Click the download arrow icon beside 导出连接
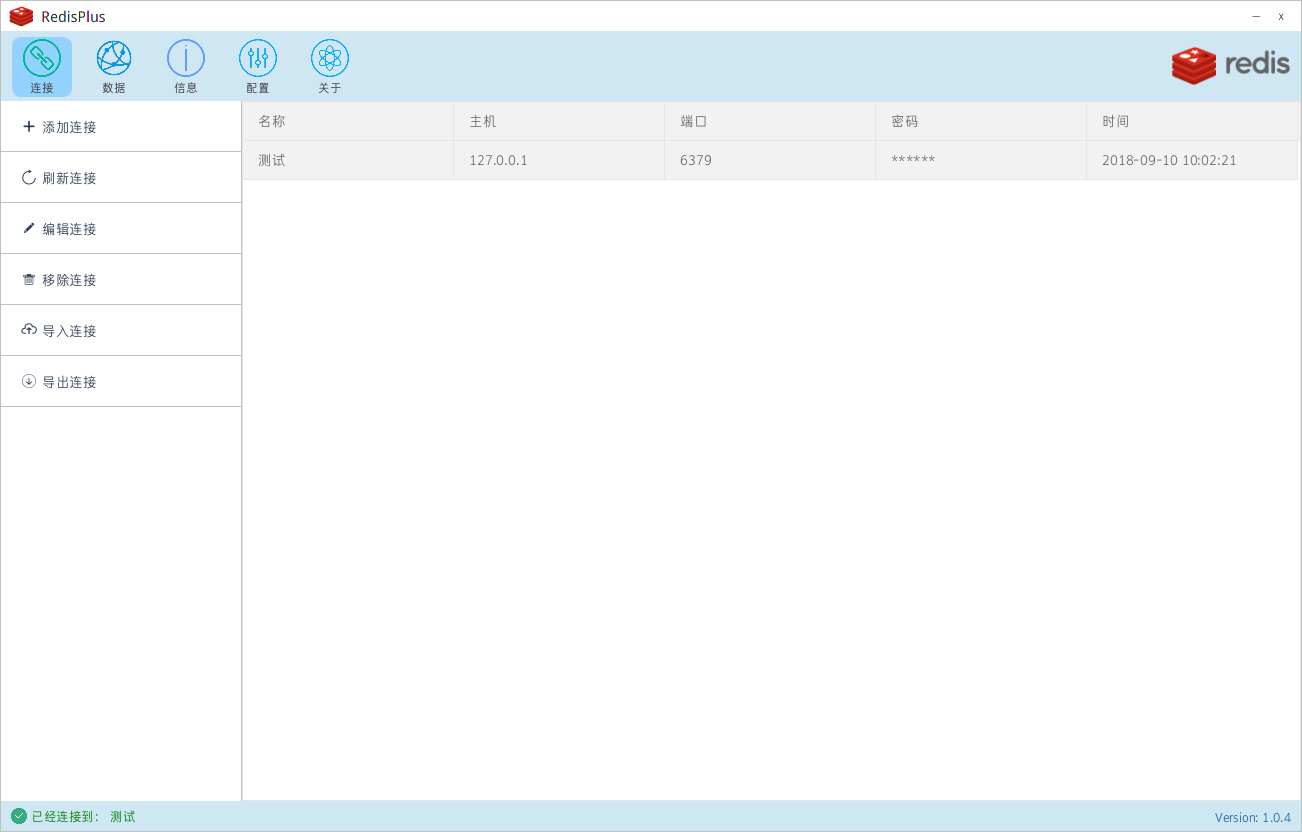Viewport: 1302px width, 832px height. click(x=29, y=381)
